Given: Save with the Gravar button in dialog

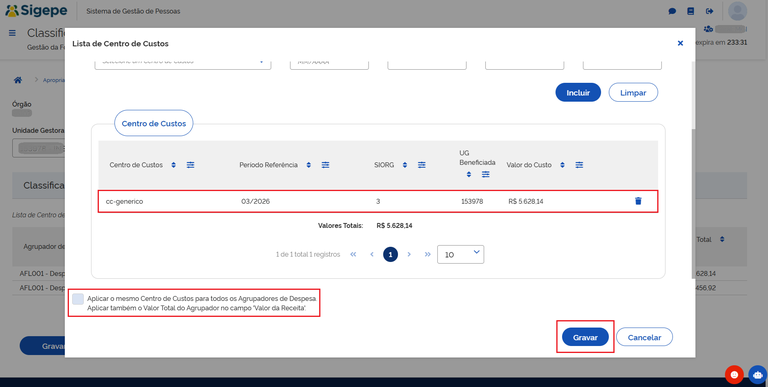Looking at the screenshot, I should [585, 337].
